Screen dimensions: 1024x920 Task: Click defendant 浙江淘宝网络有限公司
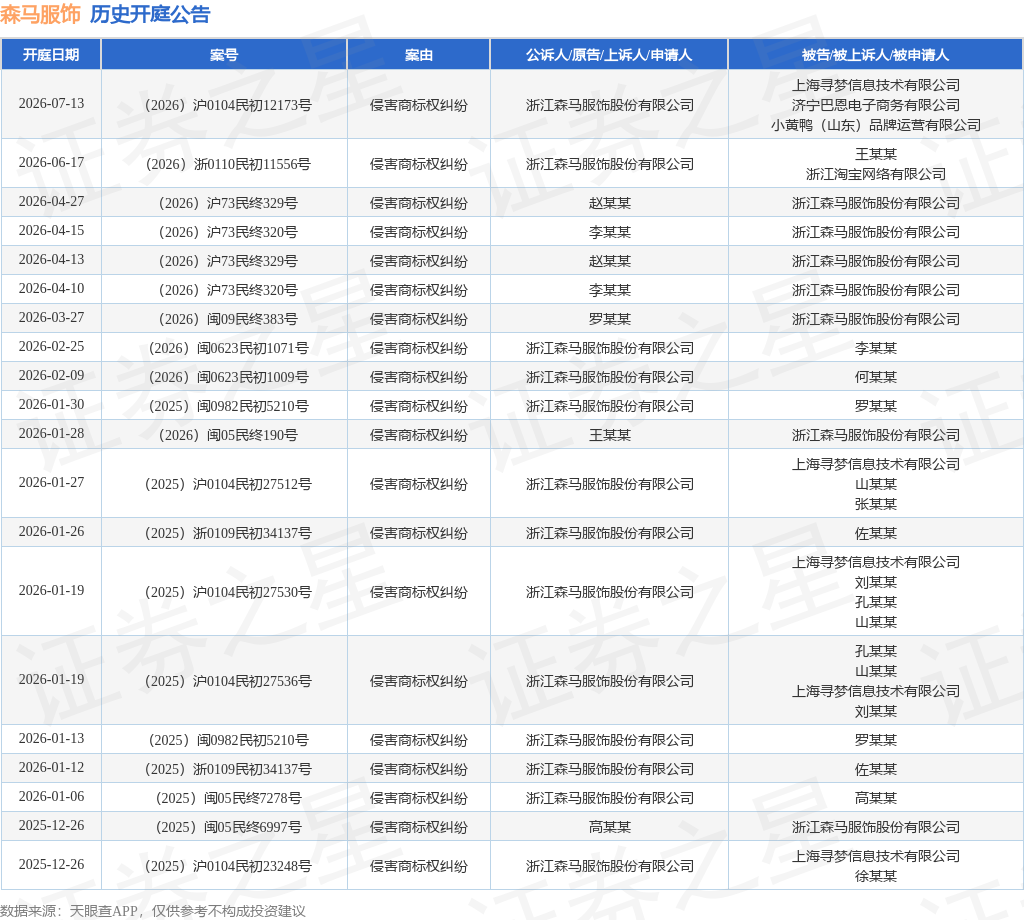pos(876,174)
